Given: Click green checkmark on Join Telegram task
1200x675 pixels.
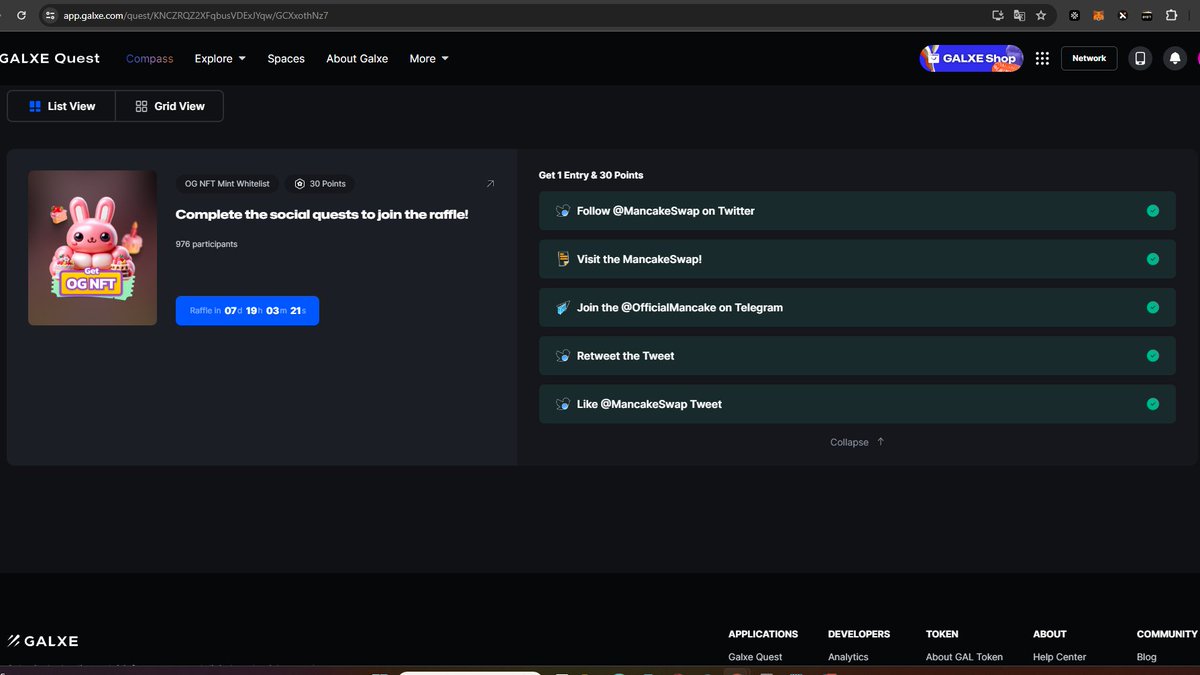Looking at the screenshot, I should pos(1152,307).
